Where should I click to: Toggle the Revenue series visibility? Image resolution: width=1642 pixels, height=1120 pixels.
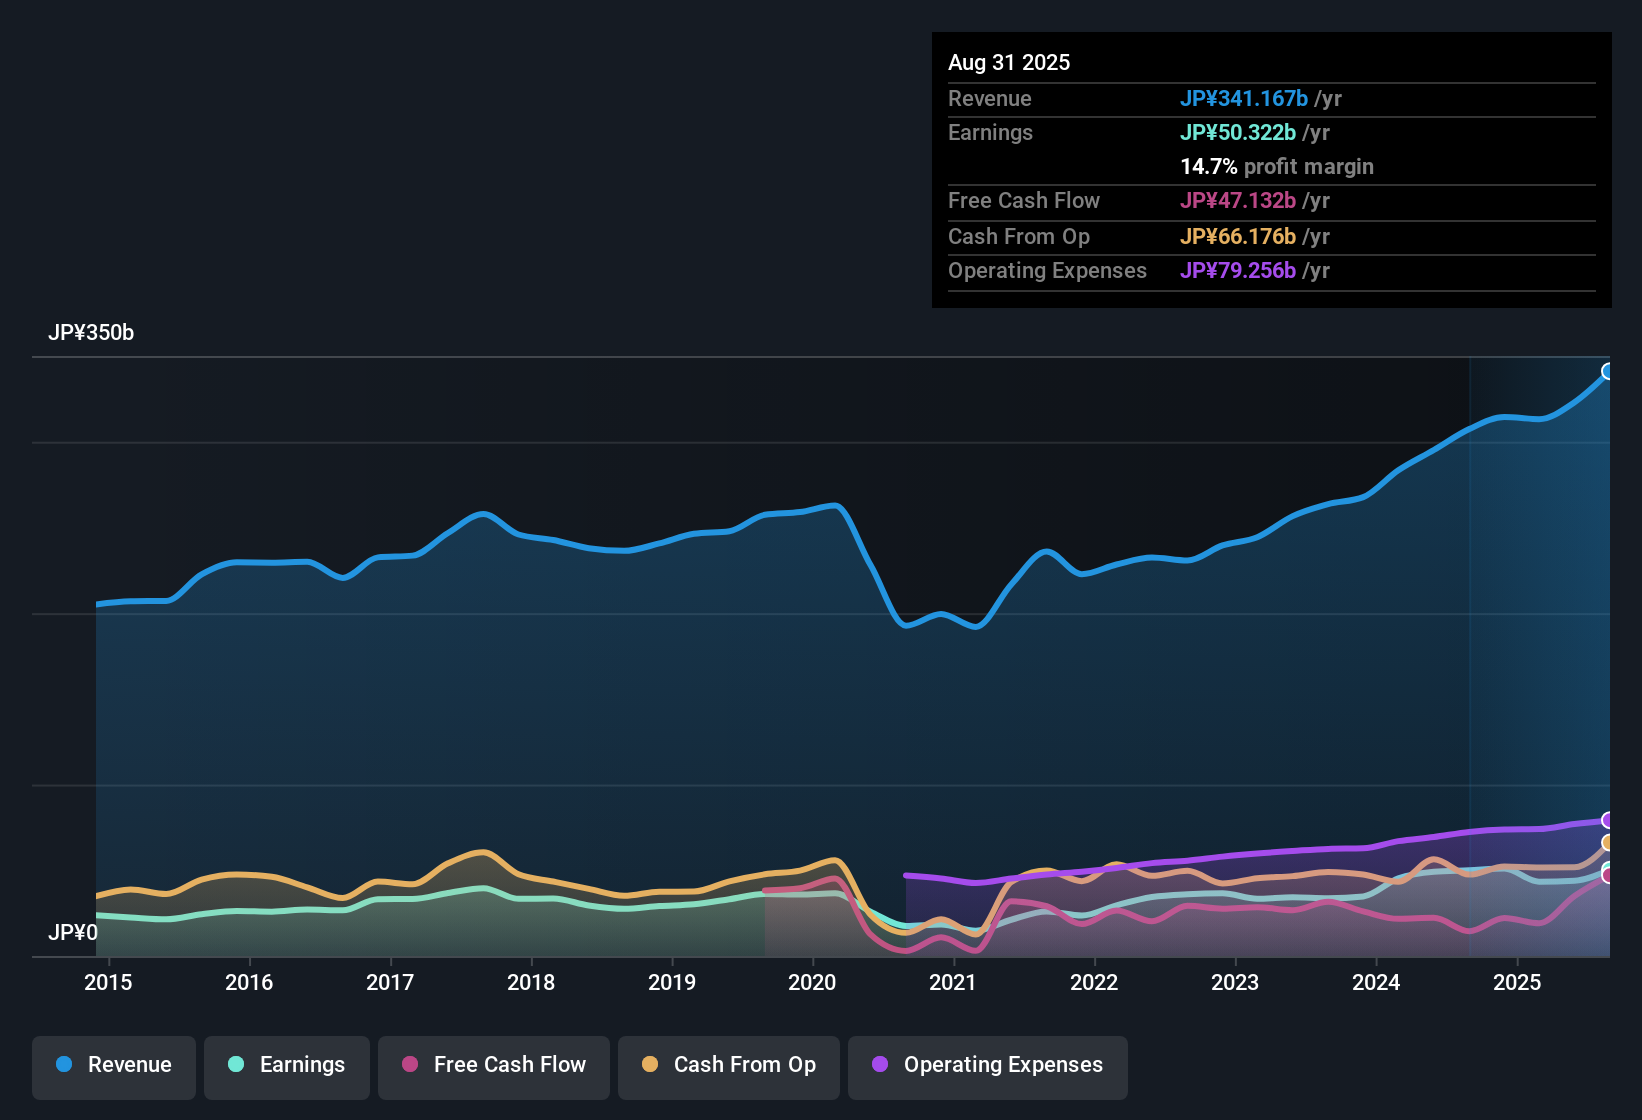pos(113,1065)
